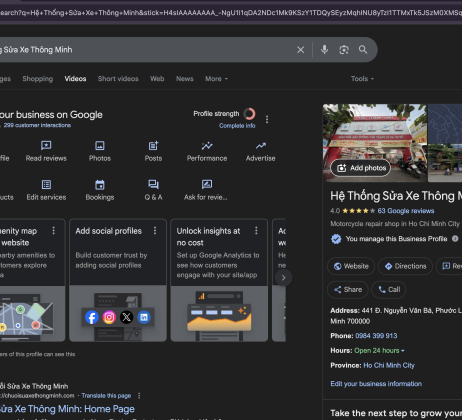This screenshot has width=462, height=420.
Task: Click the Address label text
Action: (x=345, y=311)
